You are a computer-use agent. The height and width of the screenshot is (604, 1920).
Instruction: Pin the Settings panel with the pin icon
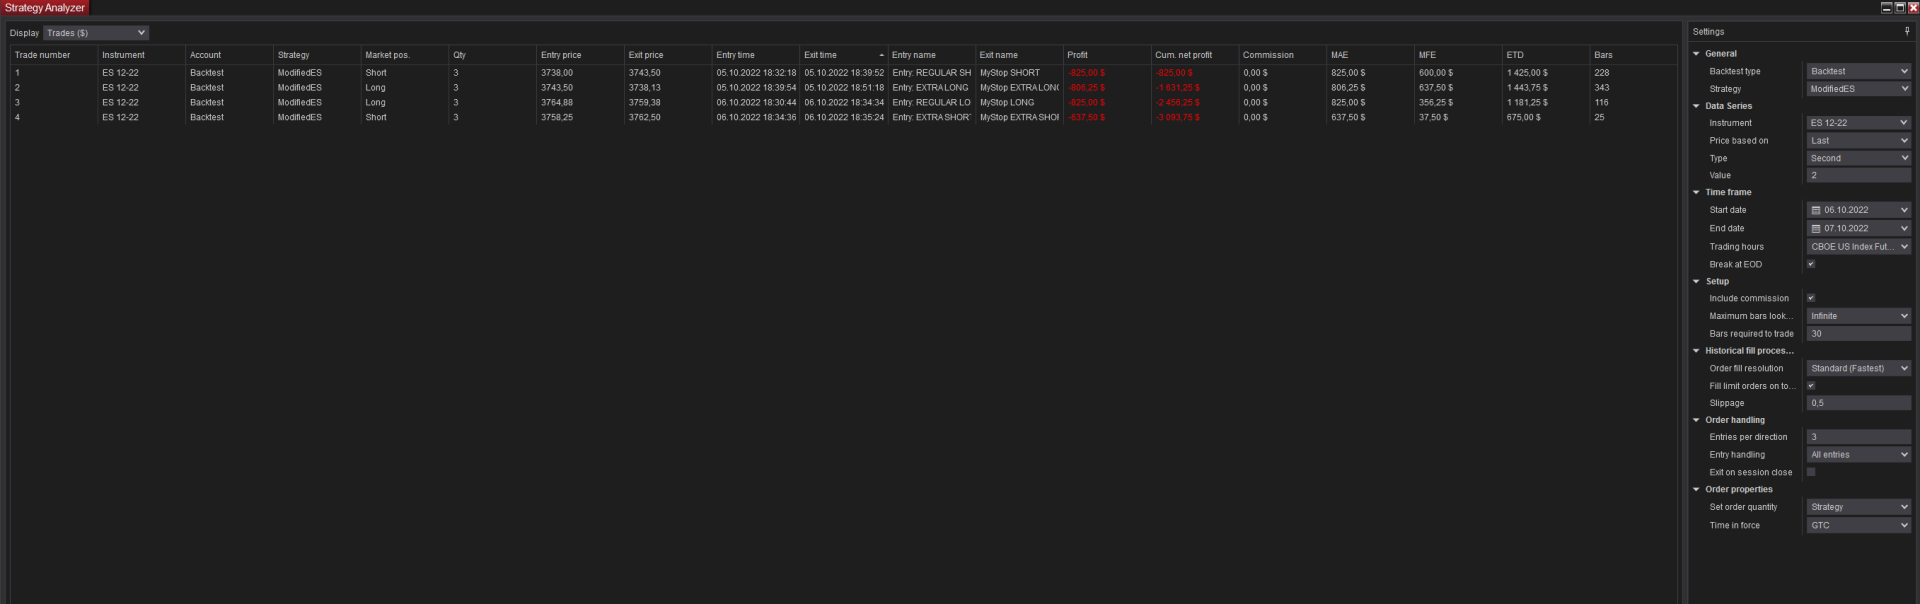1907,31
